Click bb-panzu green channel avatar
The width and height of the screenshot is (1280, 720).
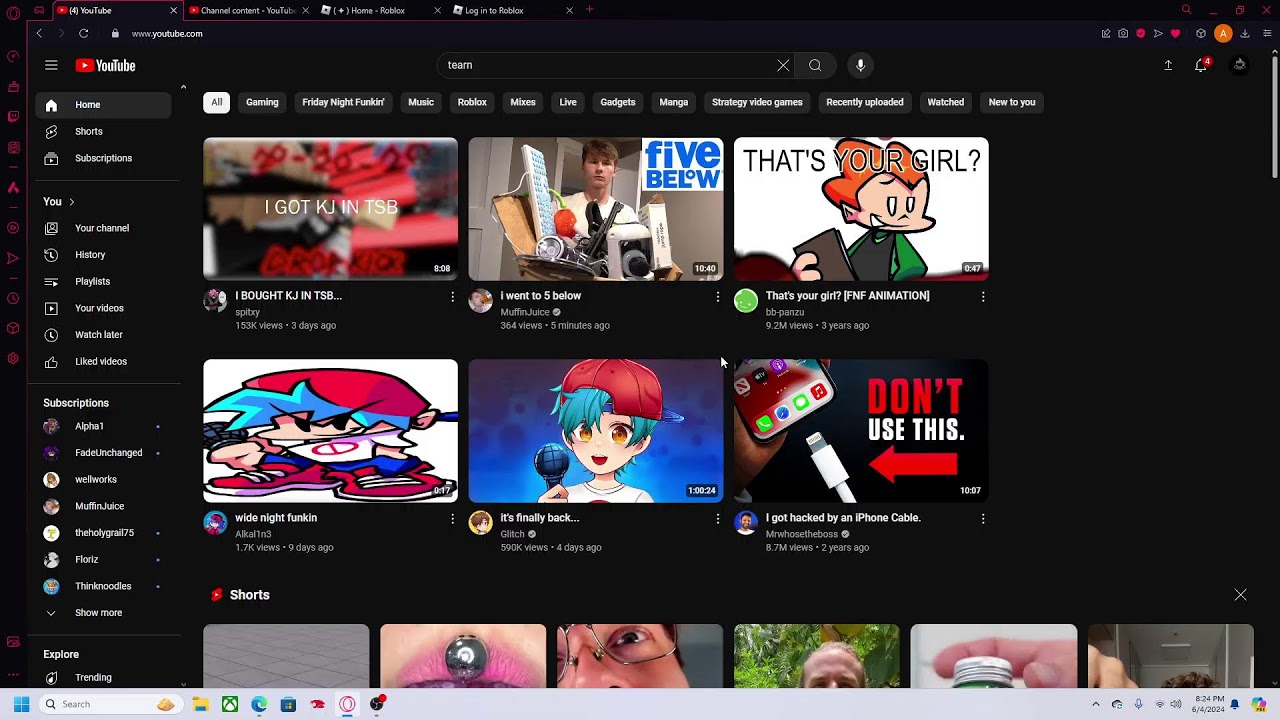click(x=746, y=300)
